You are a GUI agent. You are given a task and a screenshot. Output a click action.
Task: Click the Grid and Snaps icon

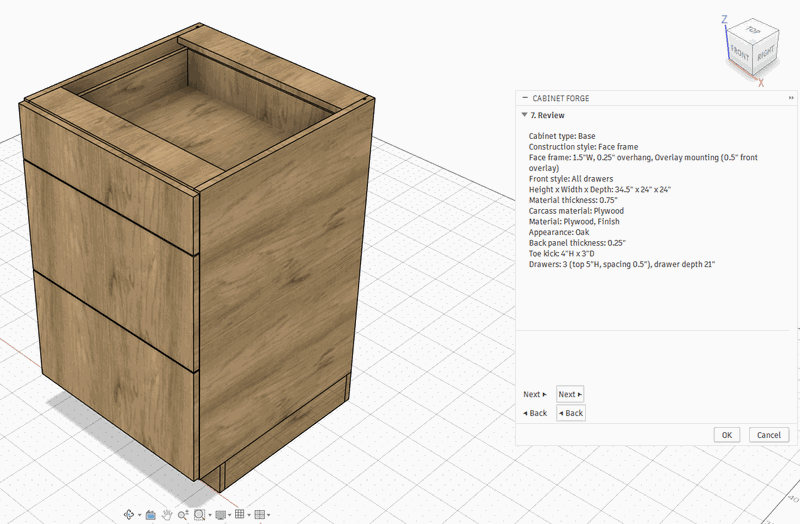pyautogui.click(x=239, y=514)
